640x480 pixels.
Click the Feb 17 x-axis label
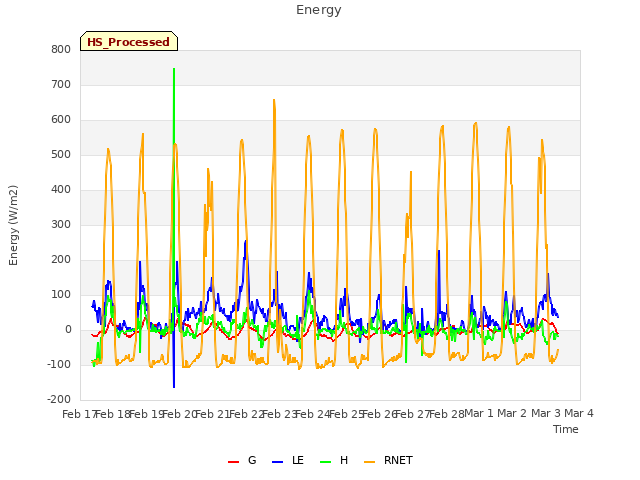click(79, 414)
